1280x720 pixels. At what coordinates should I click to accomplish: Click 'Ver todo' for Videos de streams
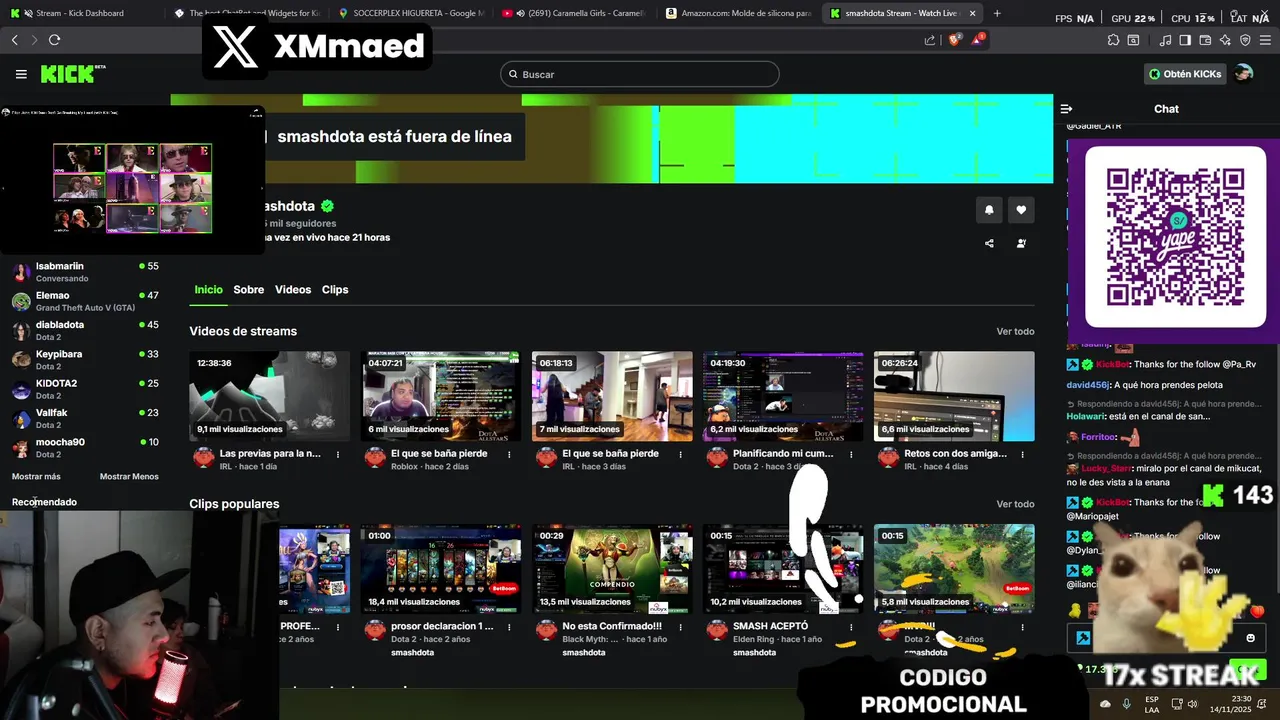1015,332
